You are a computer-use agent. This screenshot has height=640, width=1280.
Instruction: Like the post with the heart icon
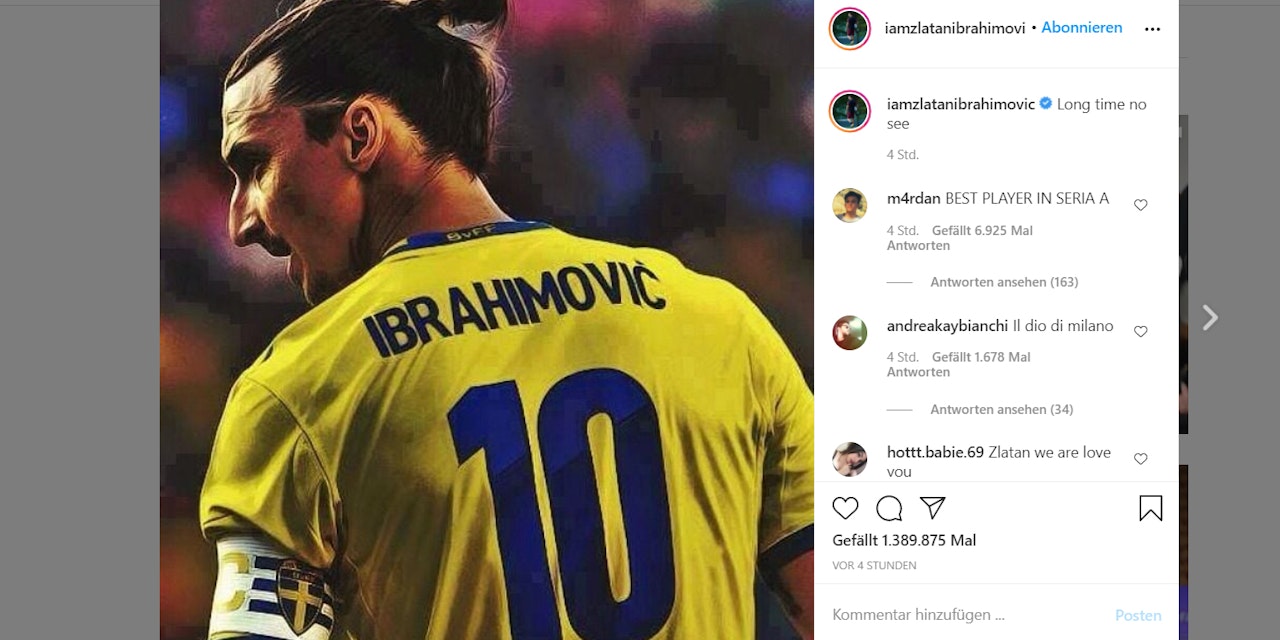click(x=845, y=508)
